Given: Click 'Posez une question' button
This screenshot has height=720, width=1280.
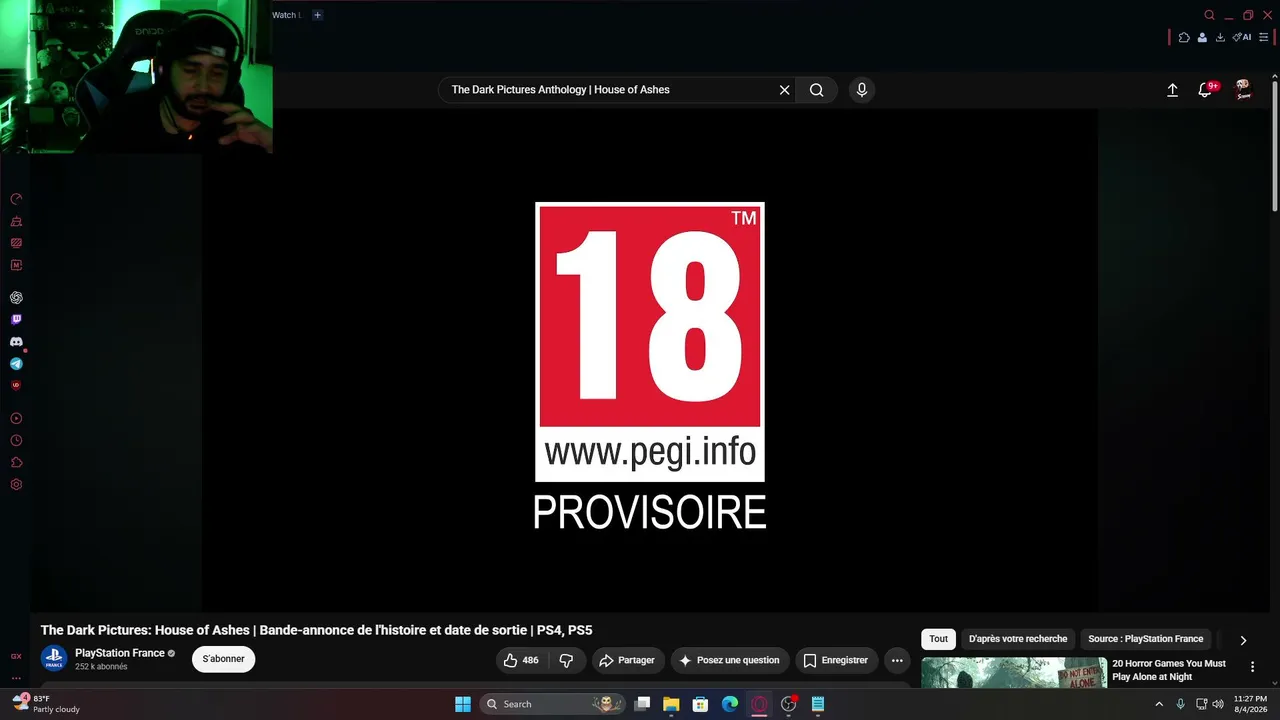Looking at the screenshot, I should (729, 660).
